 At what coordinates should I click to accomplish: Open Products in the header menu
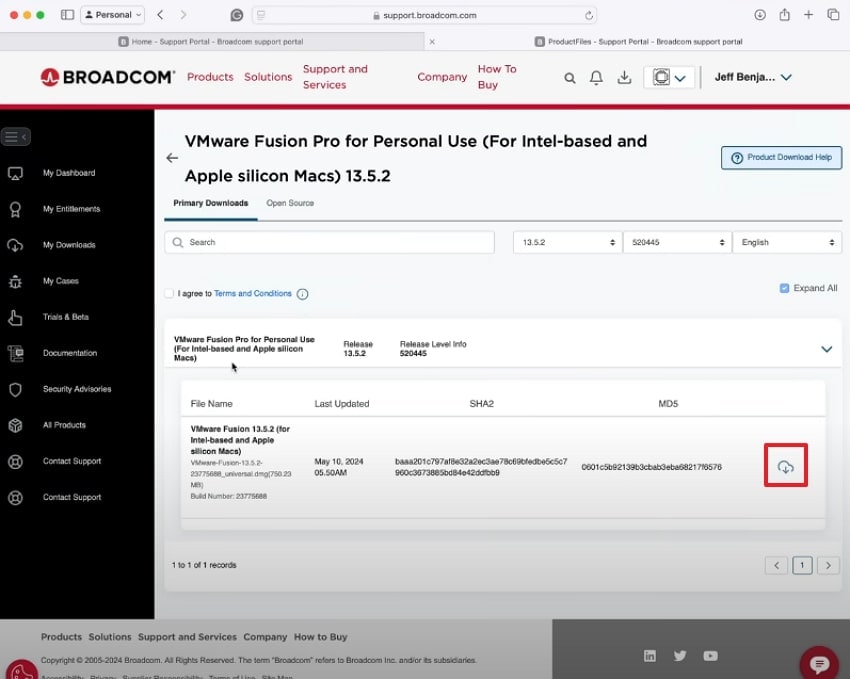point(210,77)
